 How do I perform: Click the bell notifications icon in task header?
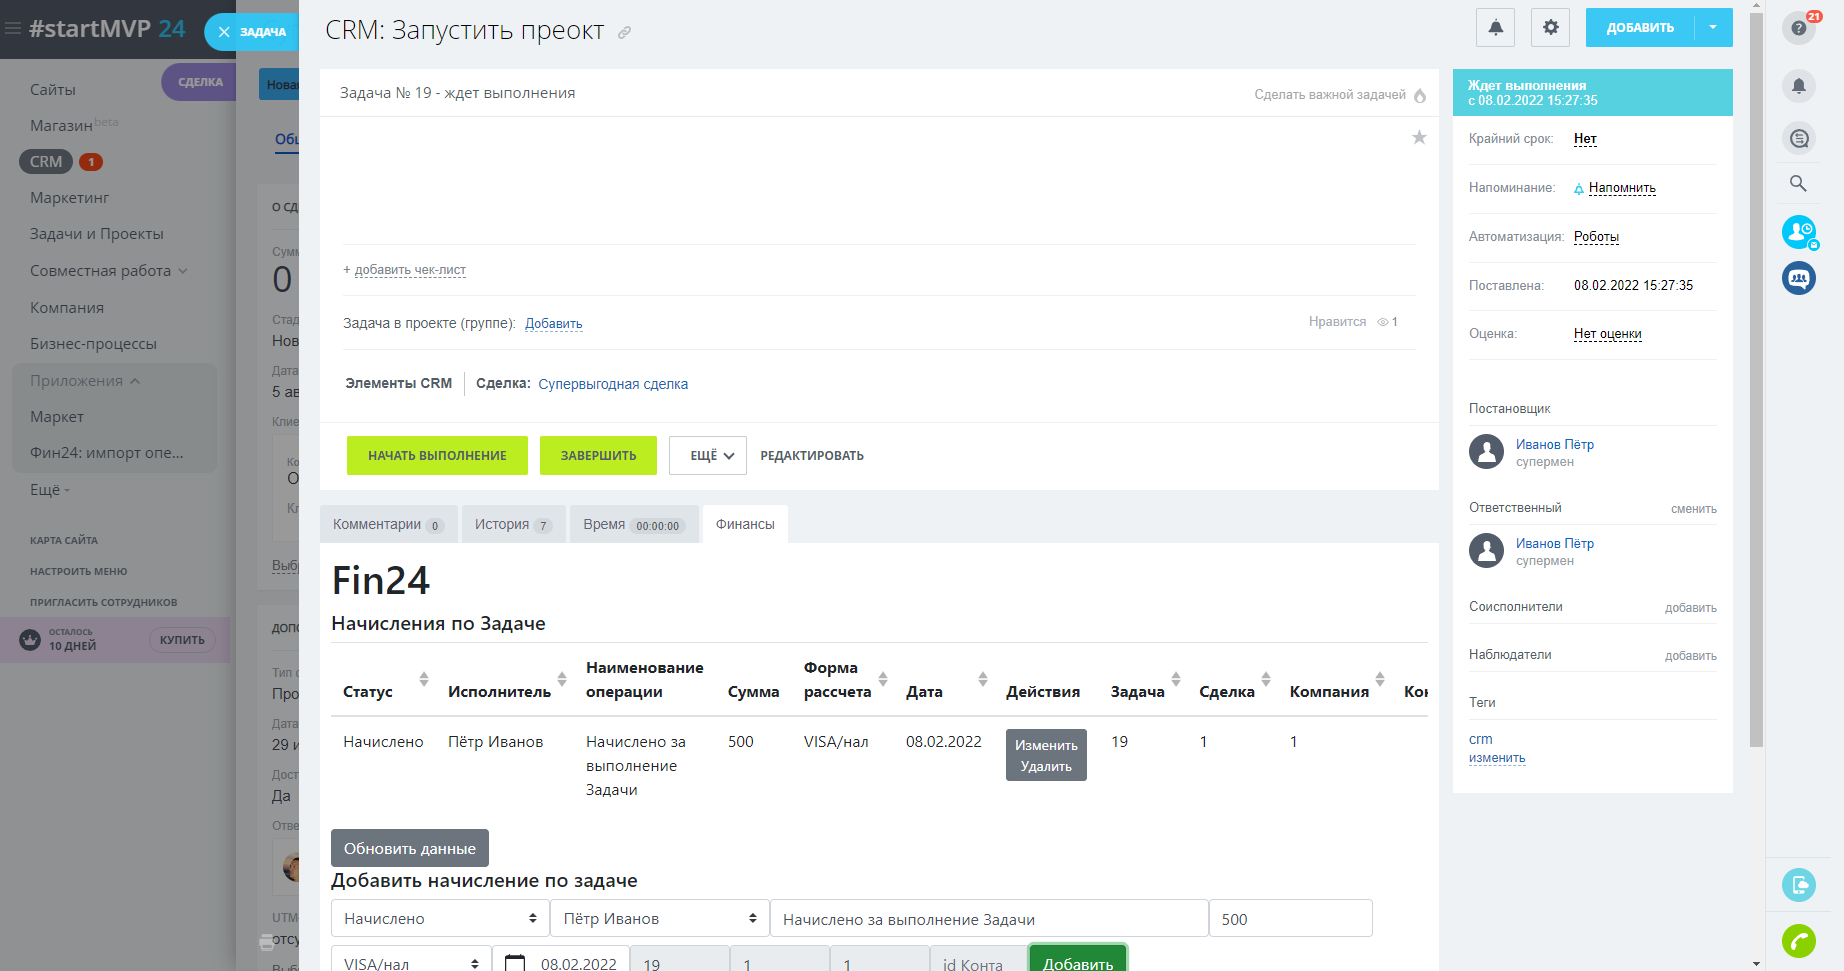(x=1495, y=28)
